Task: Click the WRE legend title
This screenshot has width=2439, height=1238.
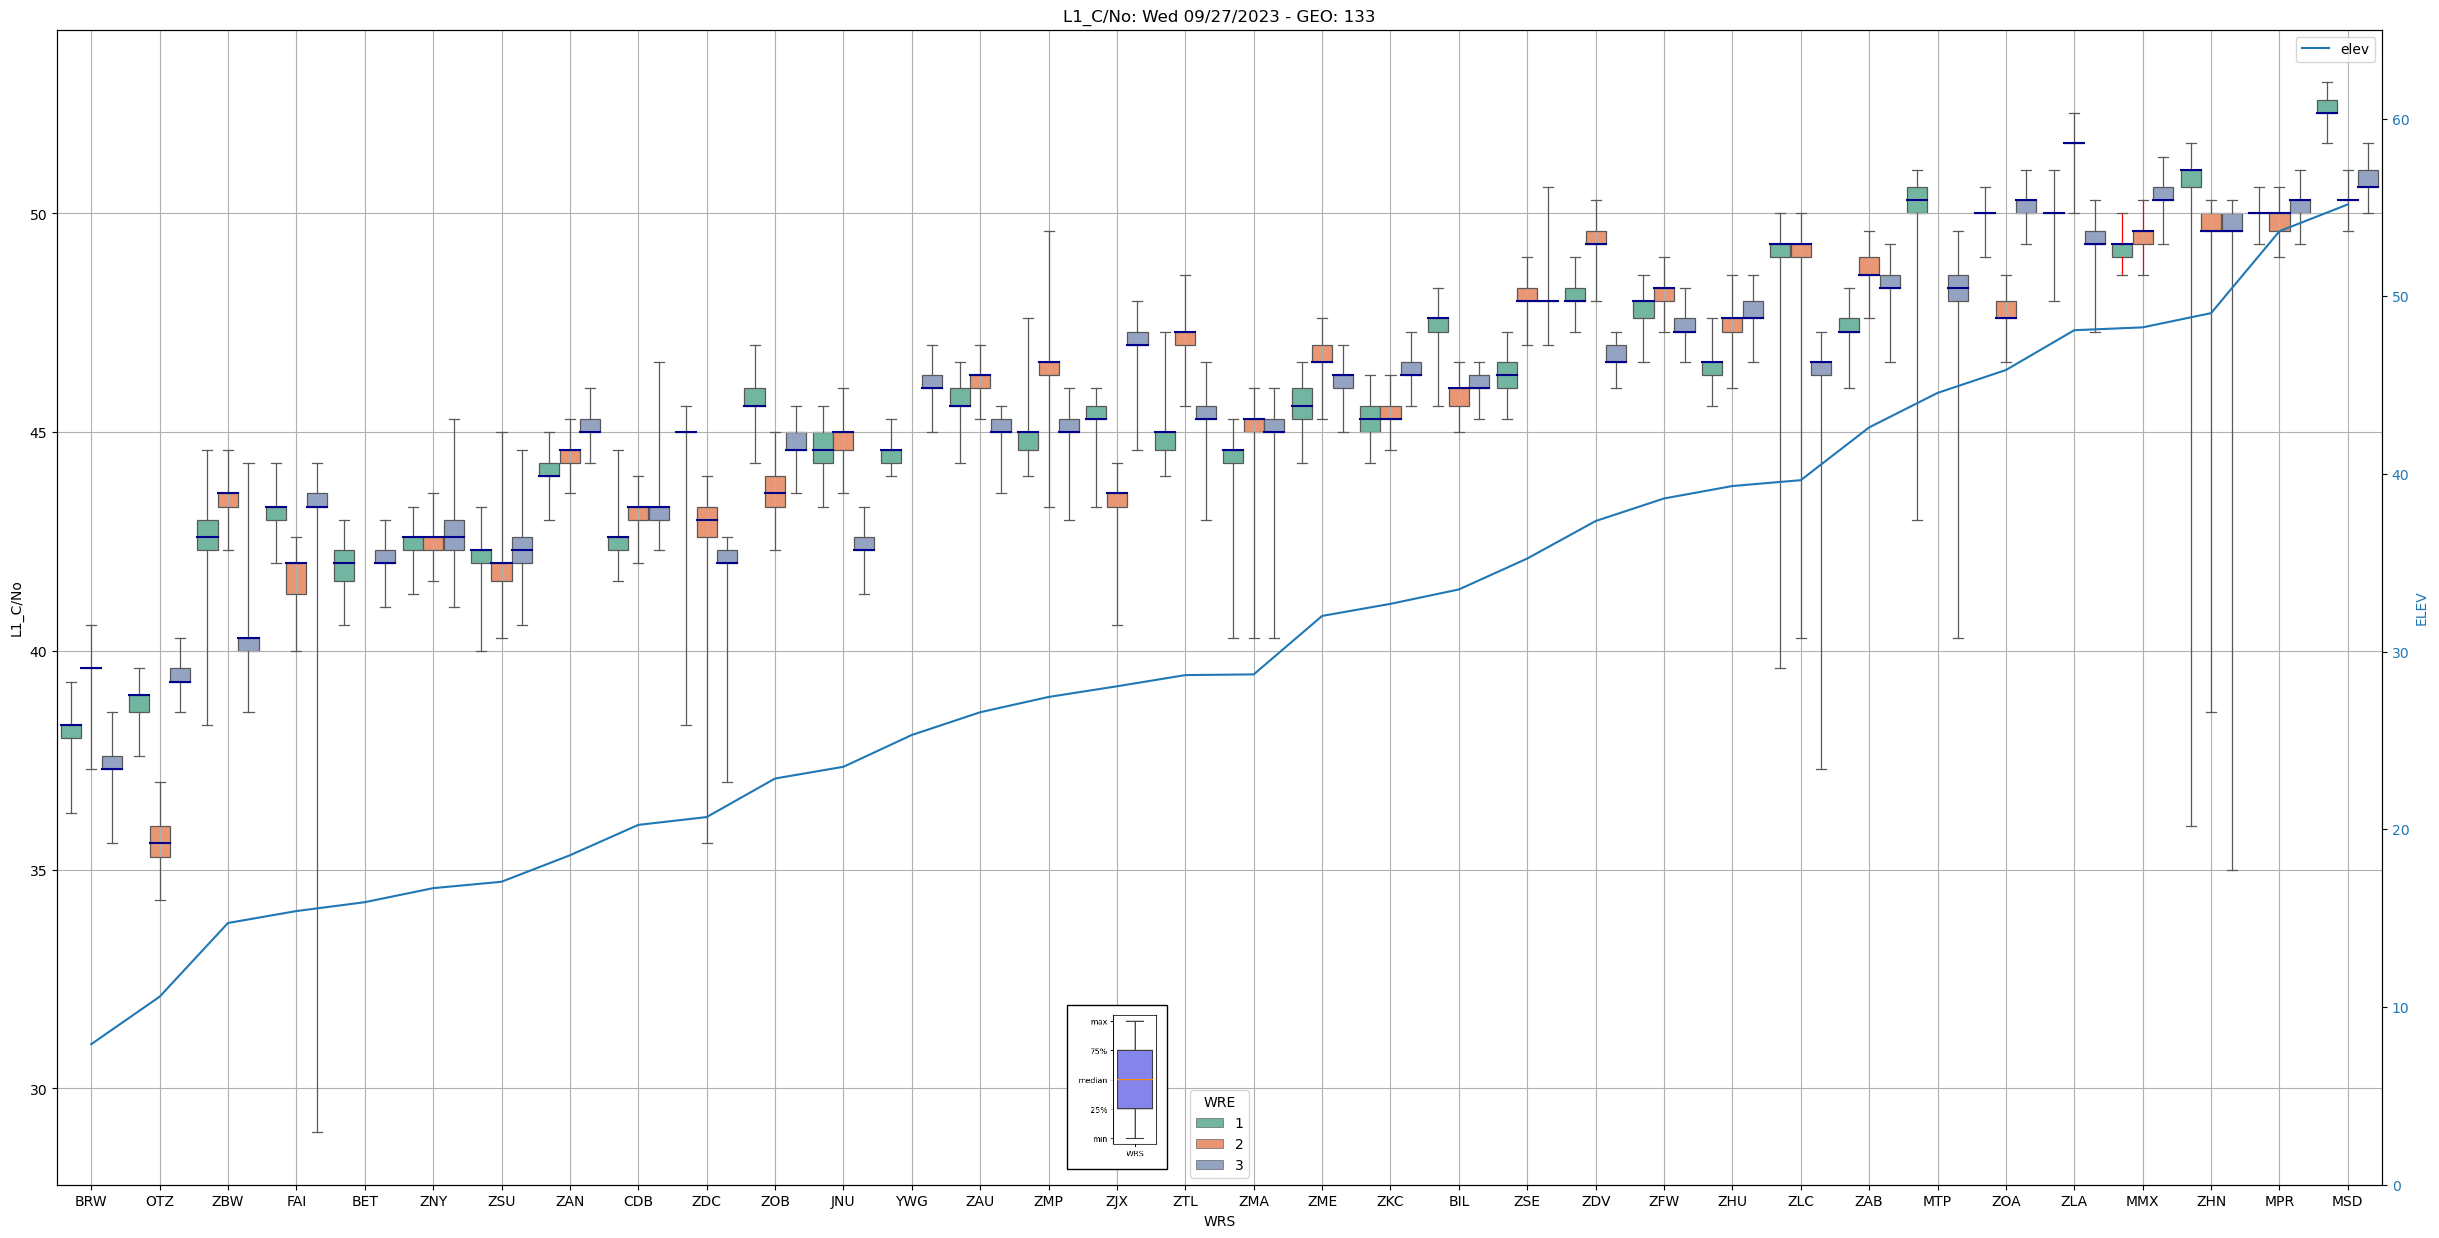Action: 1219,1102
